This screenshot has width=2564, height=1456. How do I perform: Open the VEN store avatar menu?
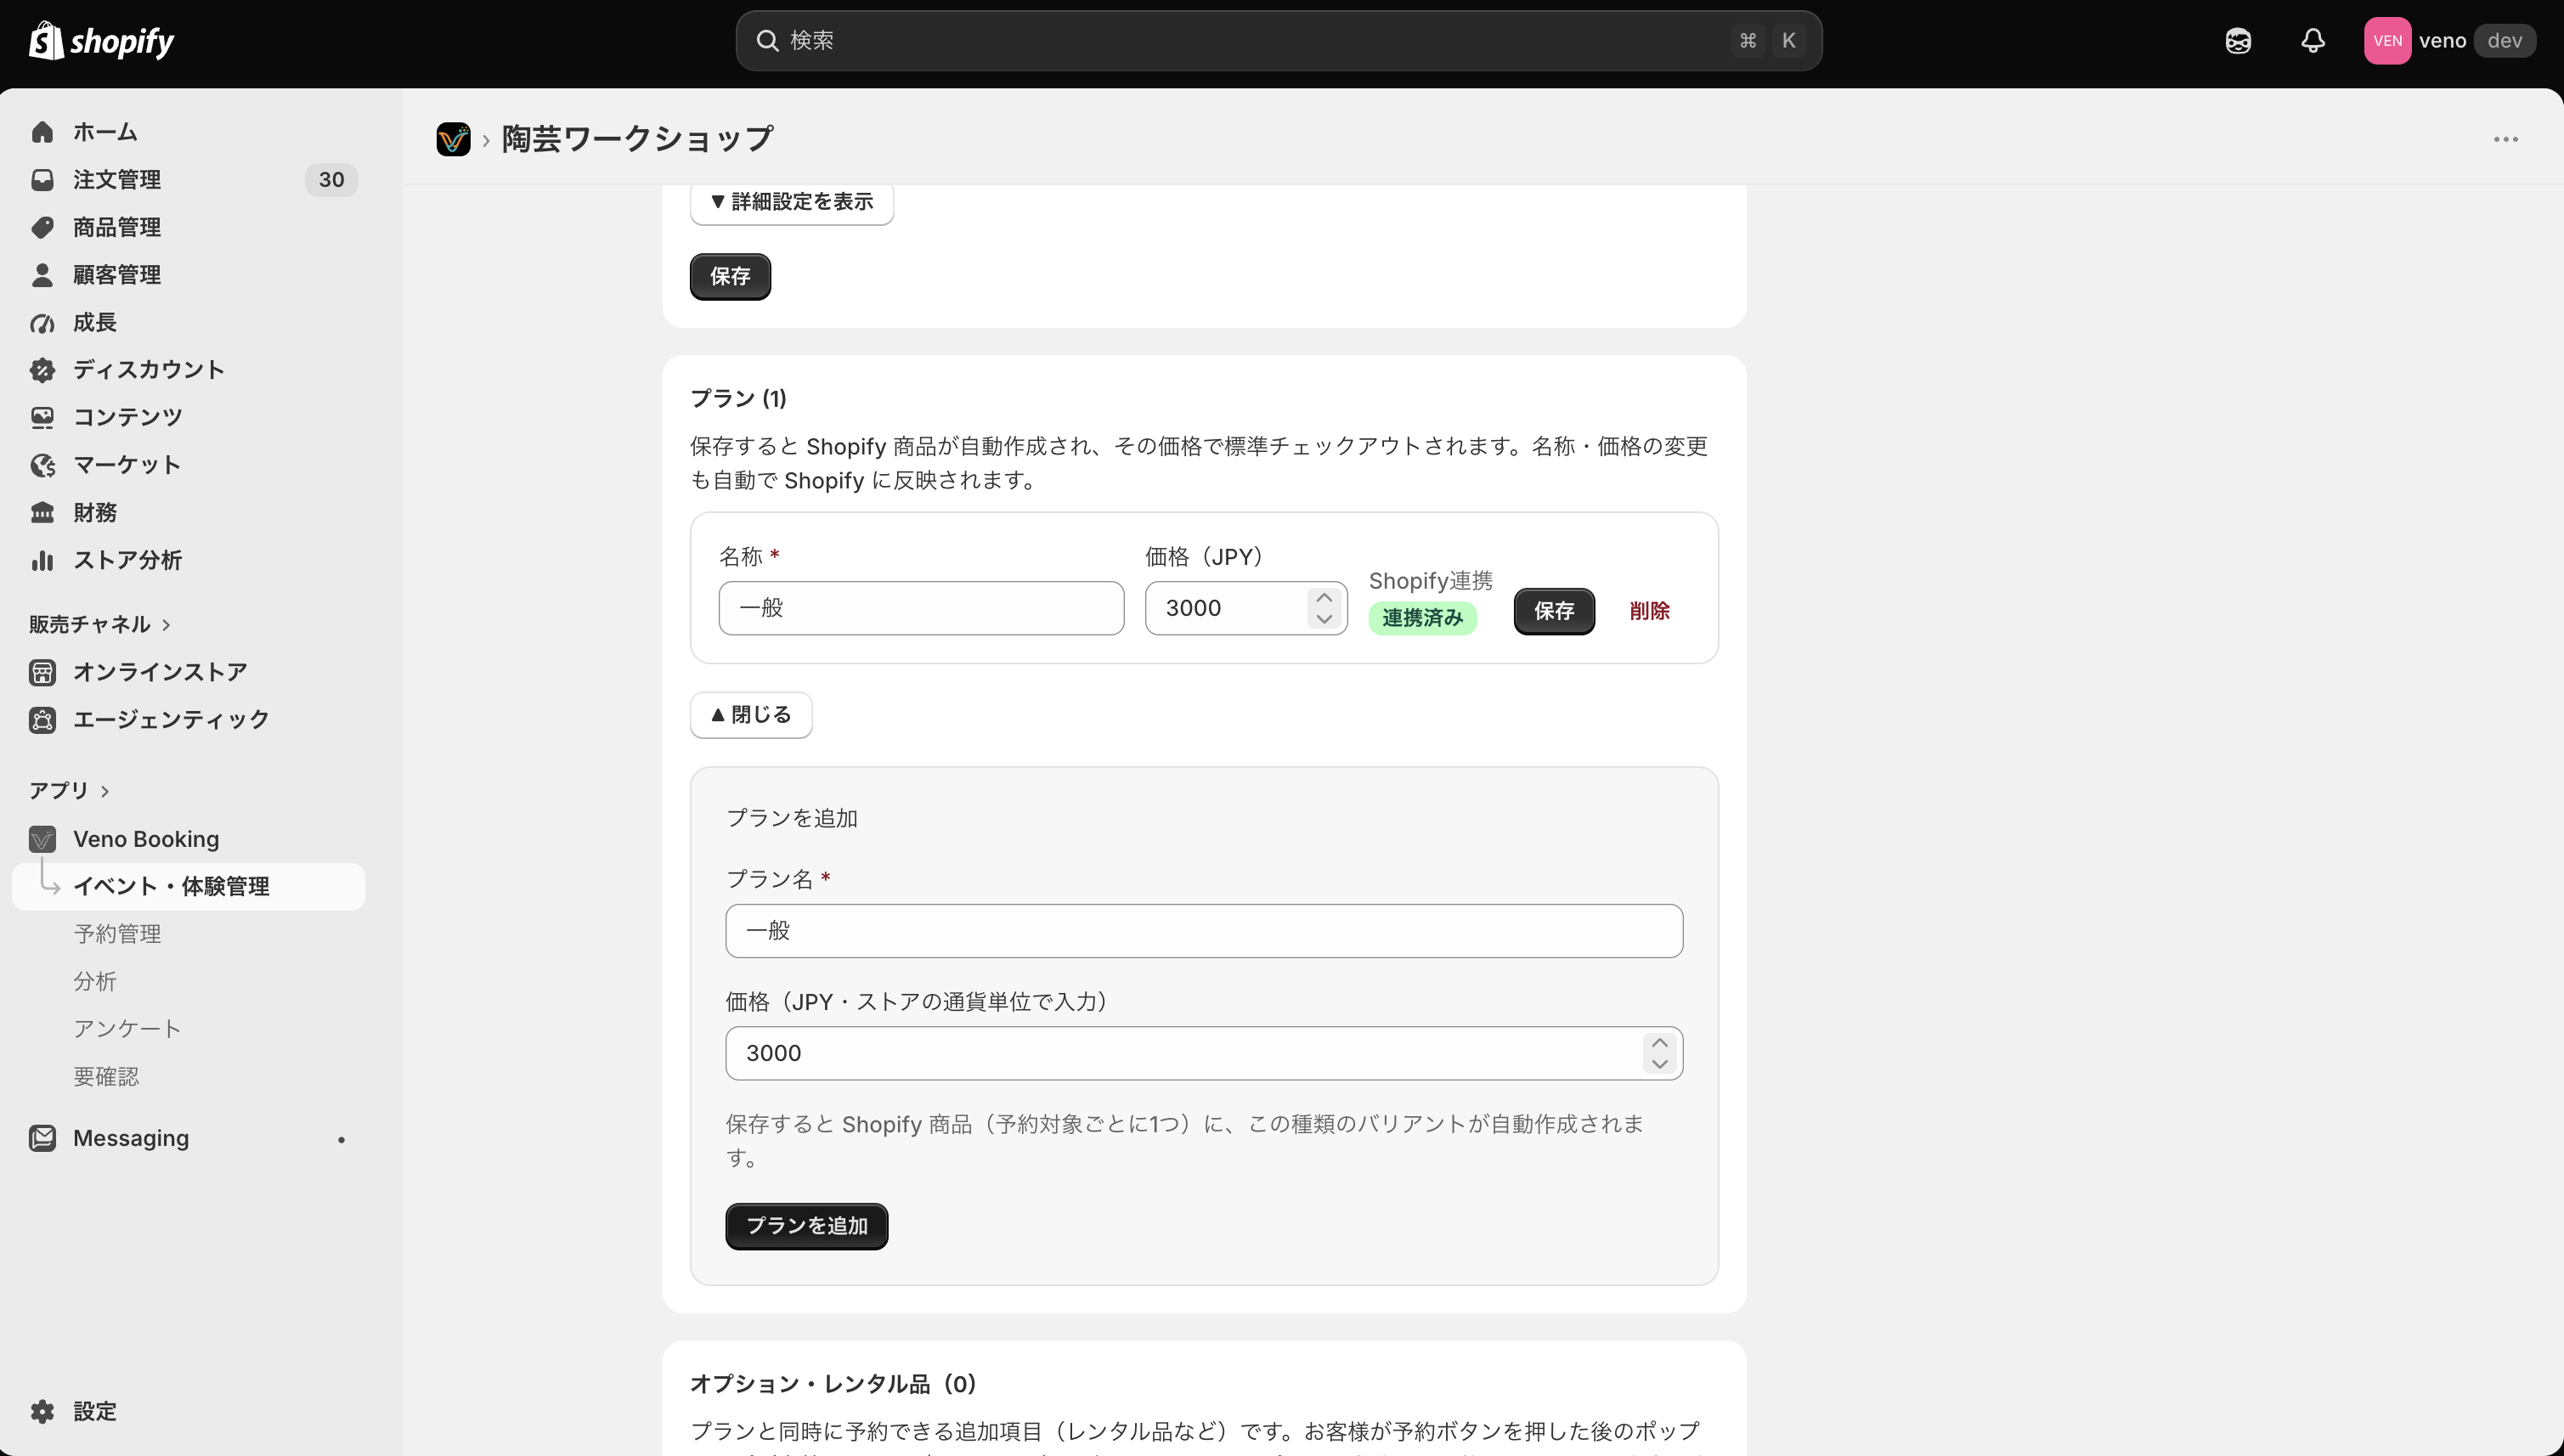pyautogui.click(x=2387, y=41)
